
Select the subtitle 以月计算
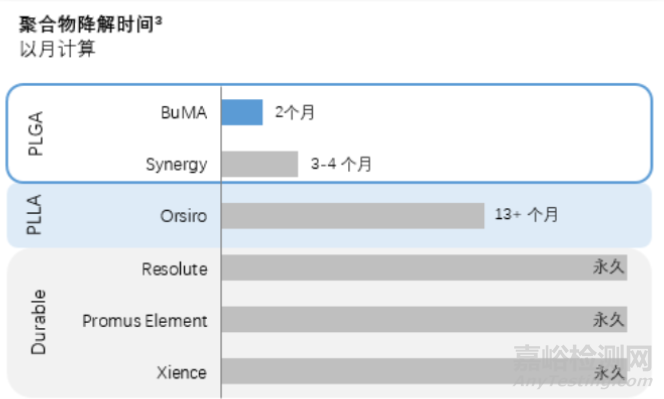coord(58,49)
